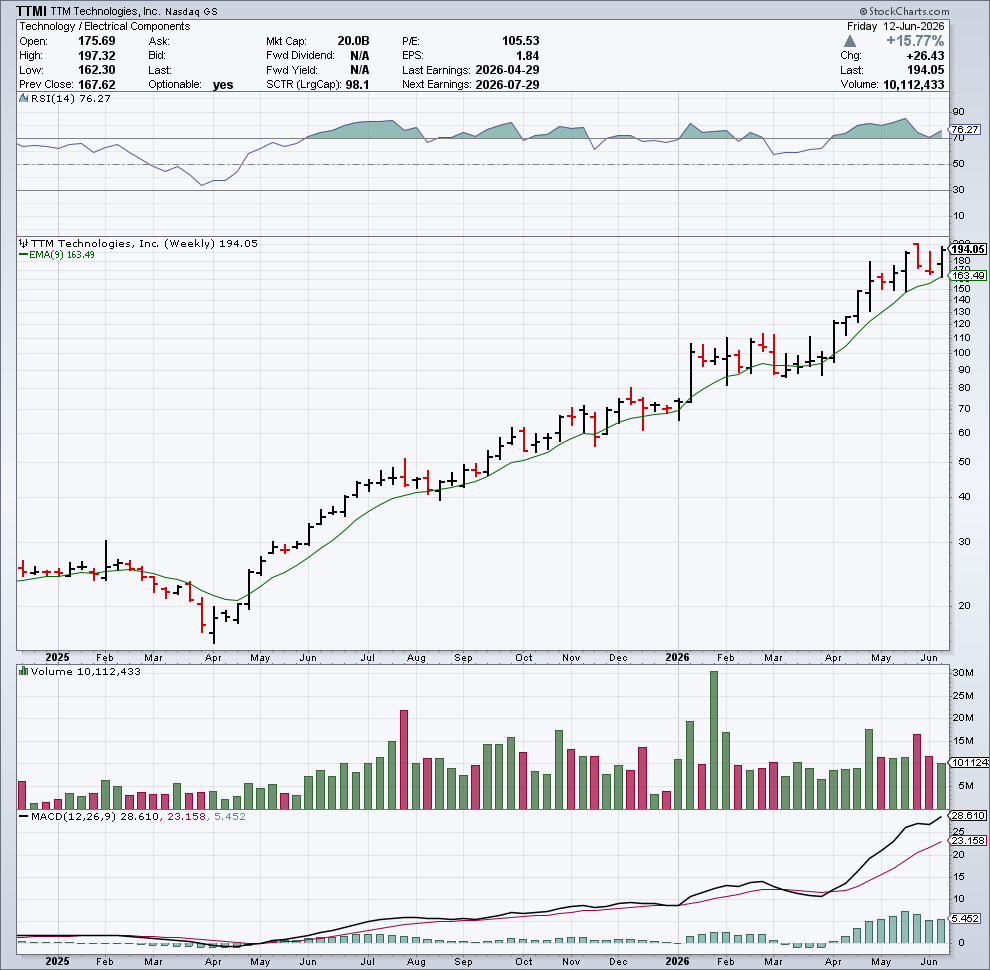The width and height of the screenshot is (990, 970).
Task: Click the 194.05 price tag on right axis
Action: click(968, 249)
